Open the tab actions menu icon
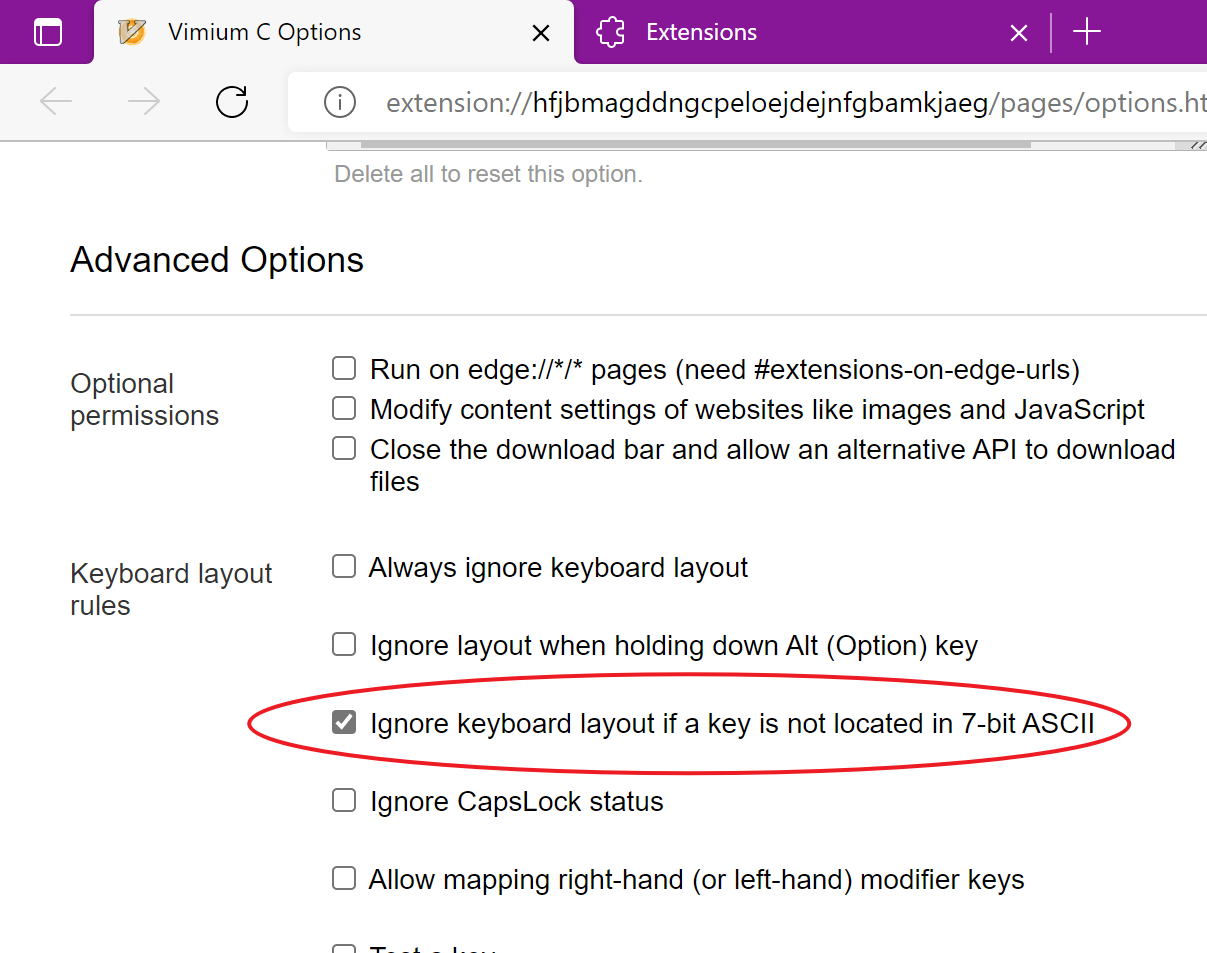Viewport: 1207px width, 953px height. click(x=47, y=32)
